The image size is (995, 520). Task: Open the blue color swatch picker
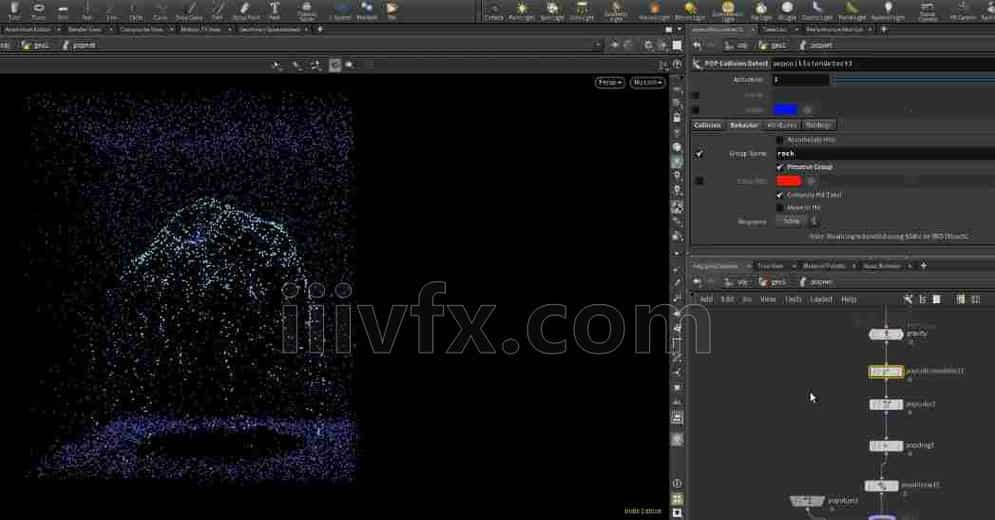785,110
